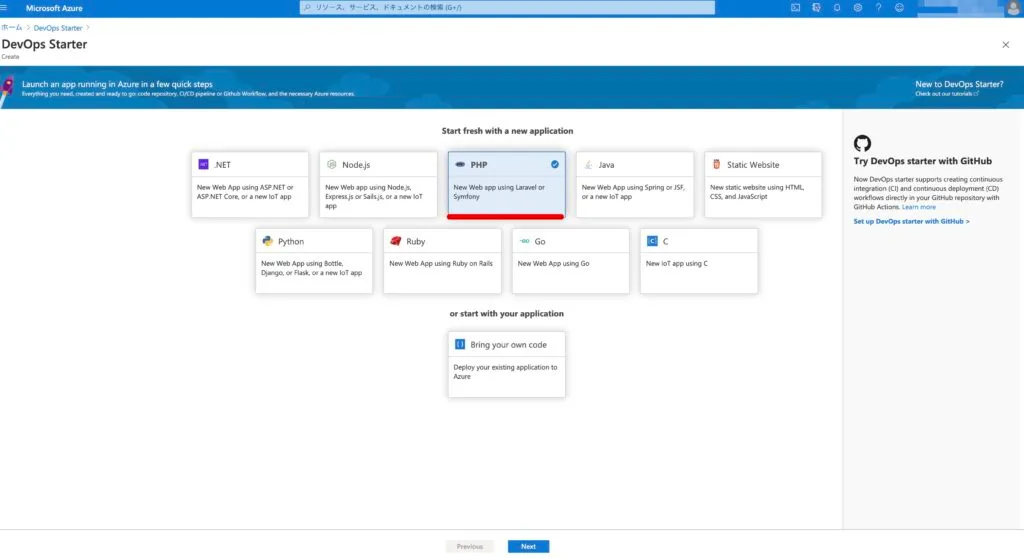1024x558 pixels.
Task: Click 'Start fresh with a new application' heading
Action: tap(507, 131)
